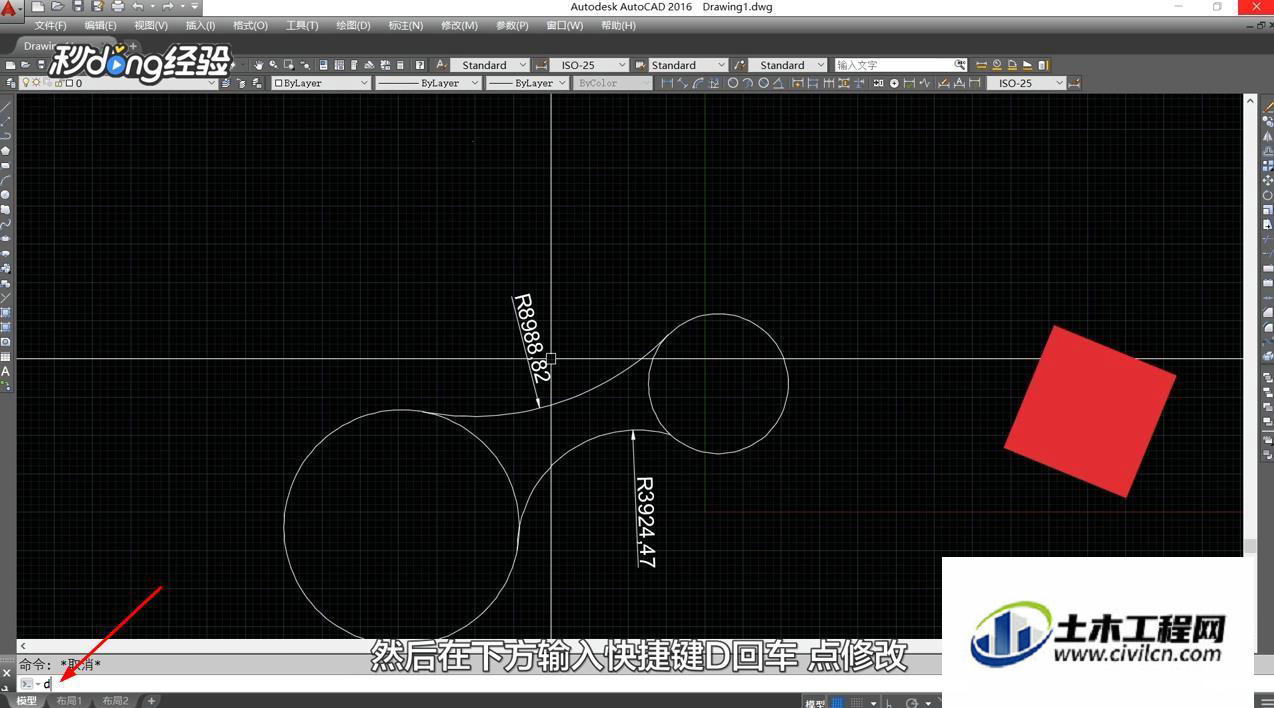Image resolution: width=1274 pixels, height=708 pixels.
Task: Click the aligned dimension tool icon
Action: coord(682,83)
